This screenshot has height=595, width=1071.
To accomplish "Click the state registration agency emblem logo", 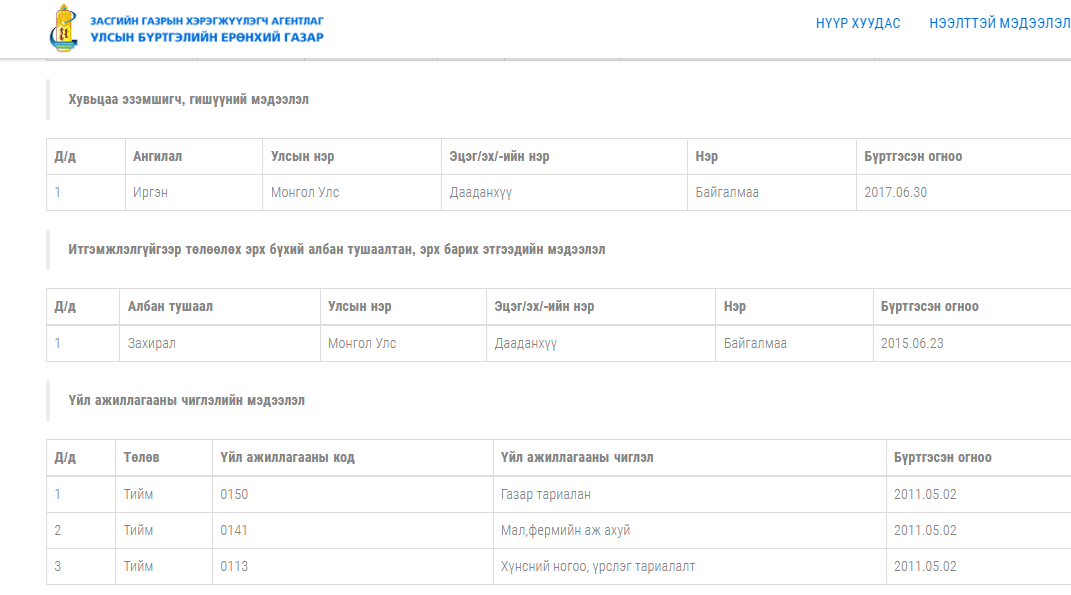I will tap(62, 28).
